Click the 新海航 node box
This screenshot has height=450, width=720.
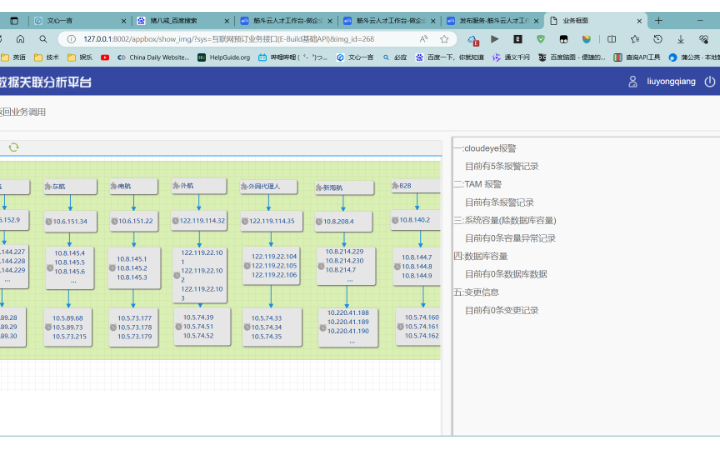[344, 188]
